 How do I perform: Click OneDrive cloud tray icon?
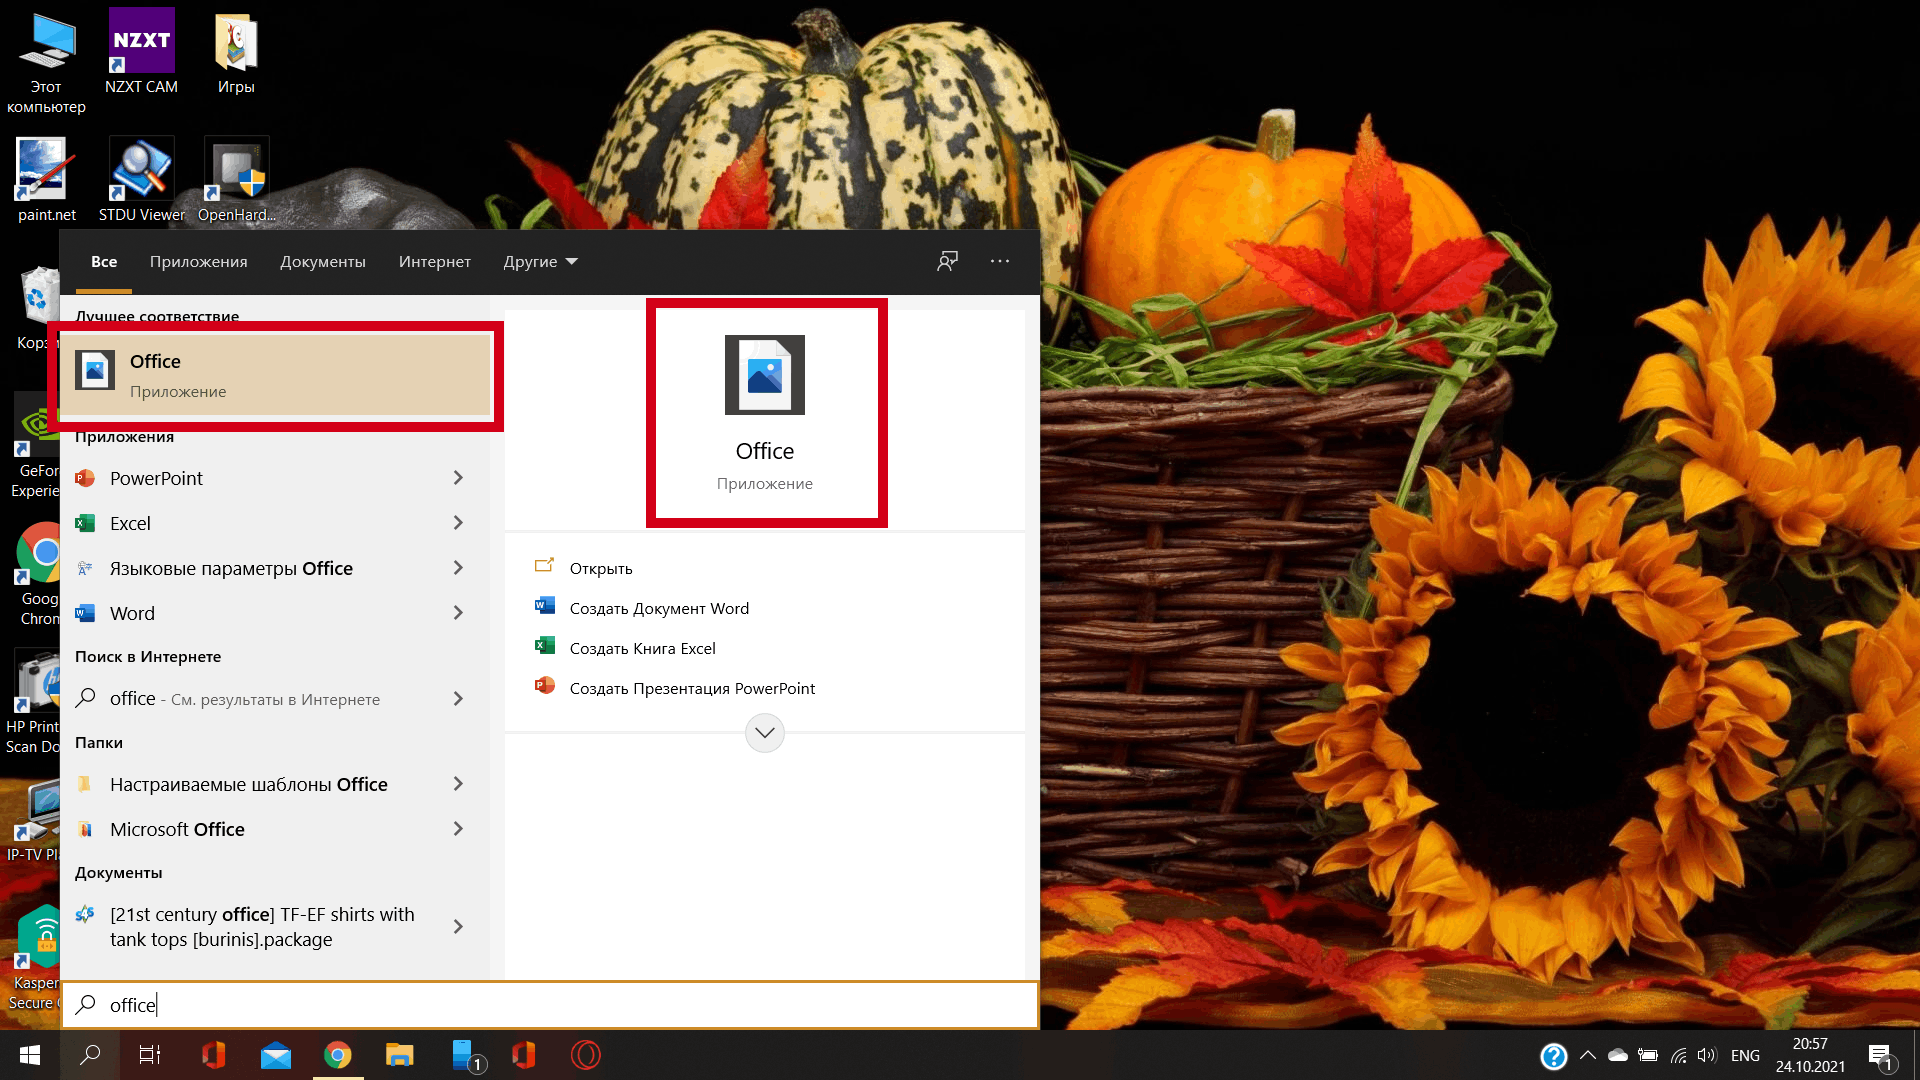pos(1618,1056)
